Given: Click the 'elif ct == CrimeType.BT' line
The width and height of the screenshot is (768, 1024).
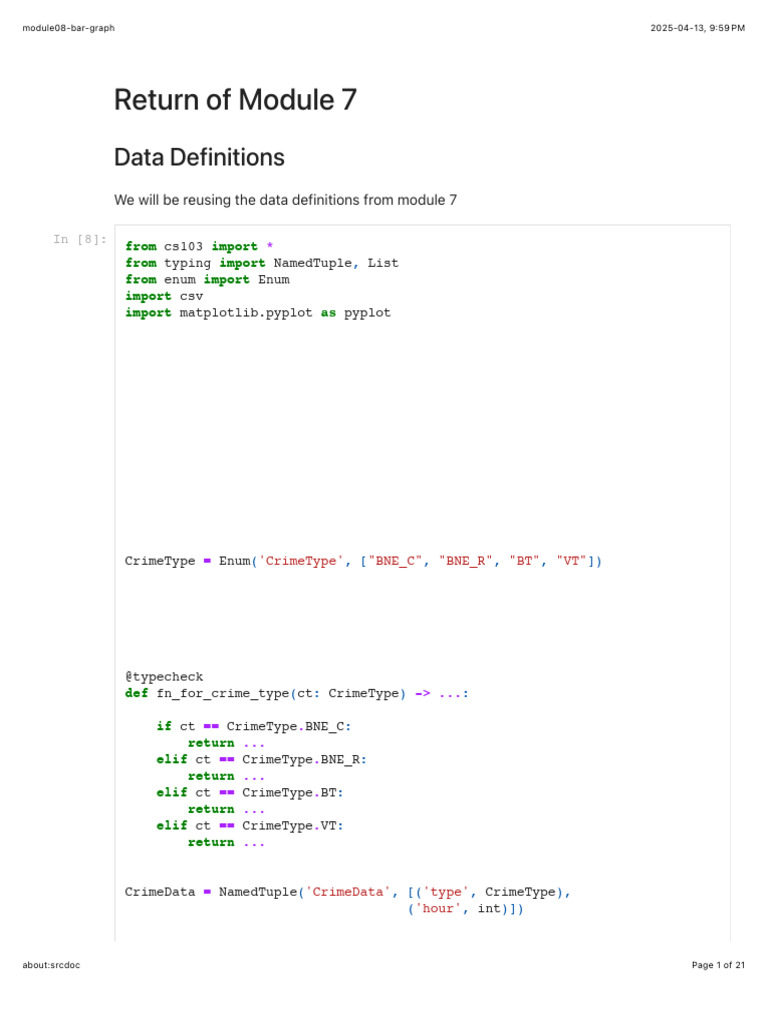Looking at the screenshot, I should (x=249, y=793).
